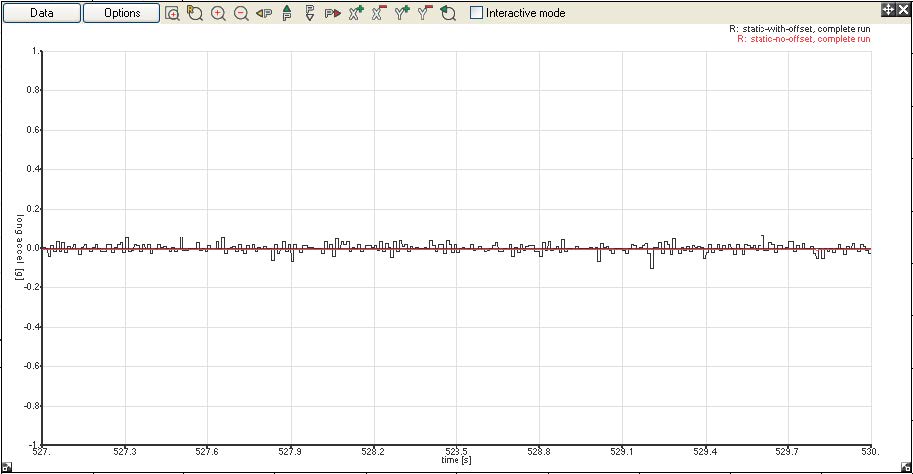
Task: Pan the graph right
Action: coord(333,13)
